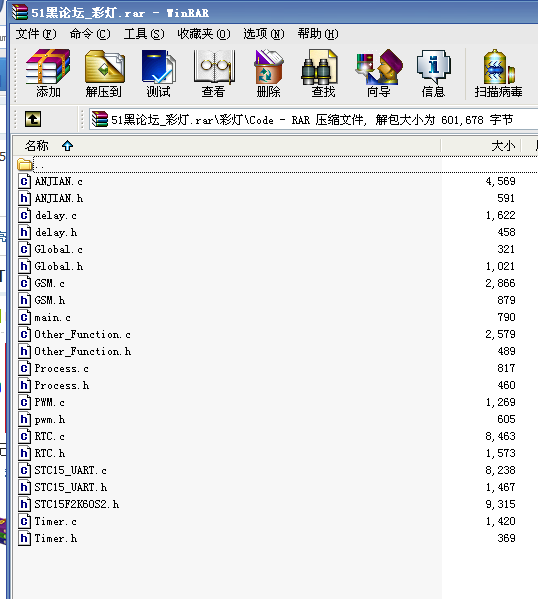The width and height of the screenshot is (538, 599).
Task: Select the file name delay.h
Action: coord(56,232)
